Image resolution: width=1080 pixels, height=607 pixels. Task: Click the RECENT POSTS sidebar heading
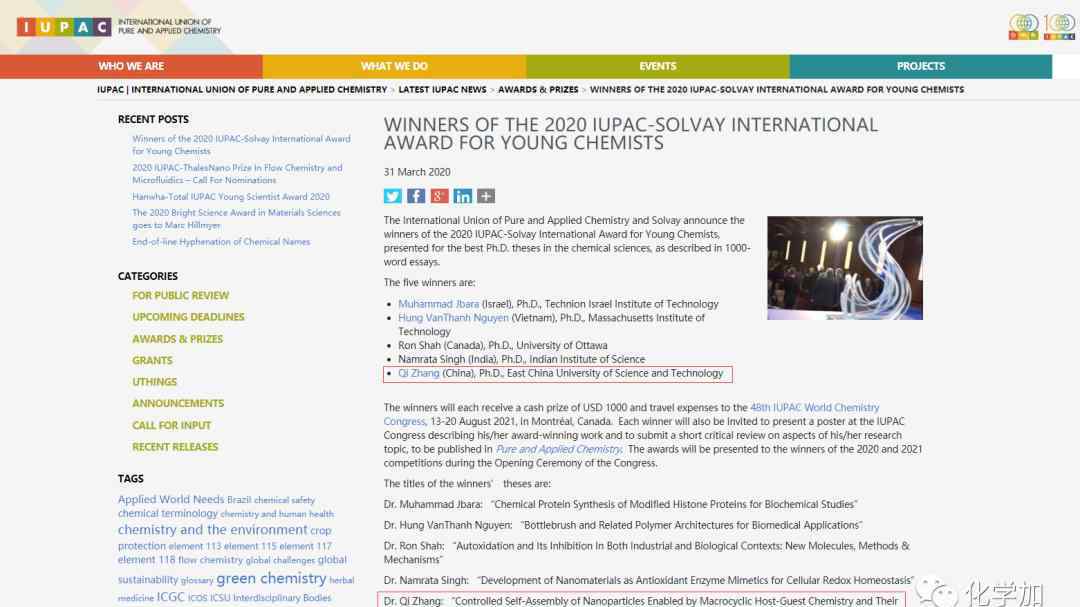[153, 119]
